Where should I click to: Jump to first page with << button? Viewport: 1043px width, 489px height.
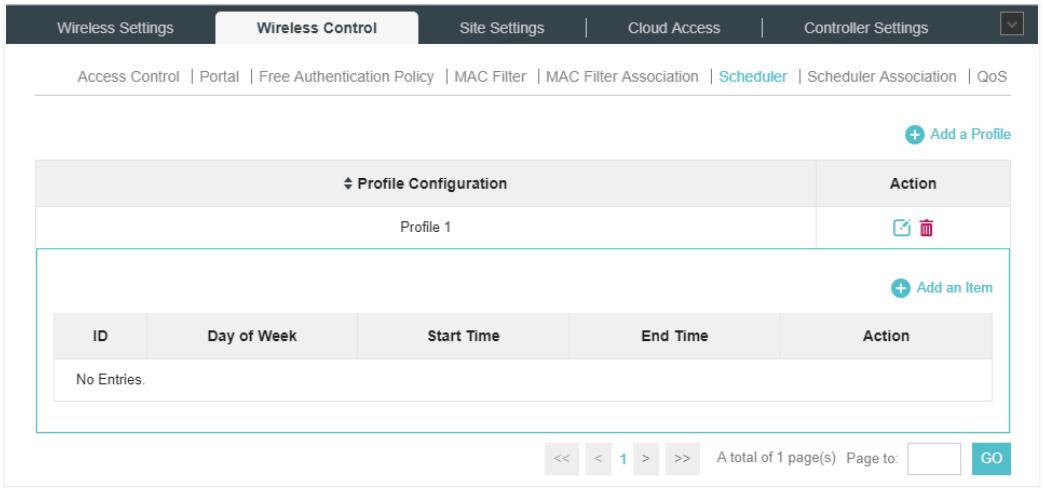(562, 459)
